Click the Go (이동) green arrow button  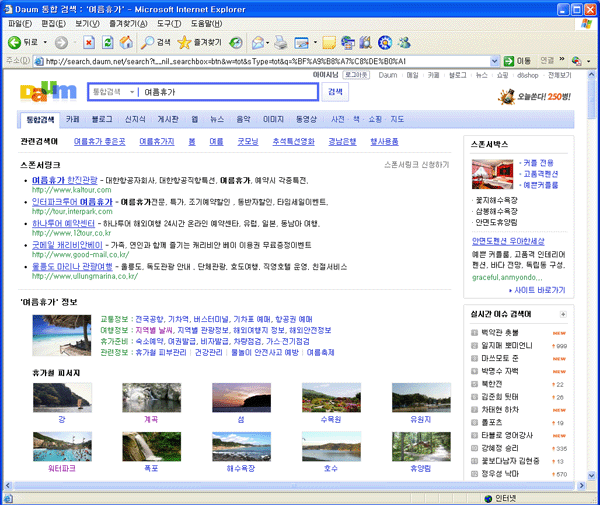(x=517, y=61)
